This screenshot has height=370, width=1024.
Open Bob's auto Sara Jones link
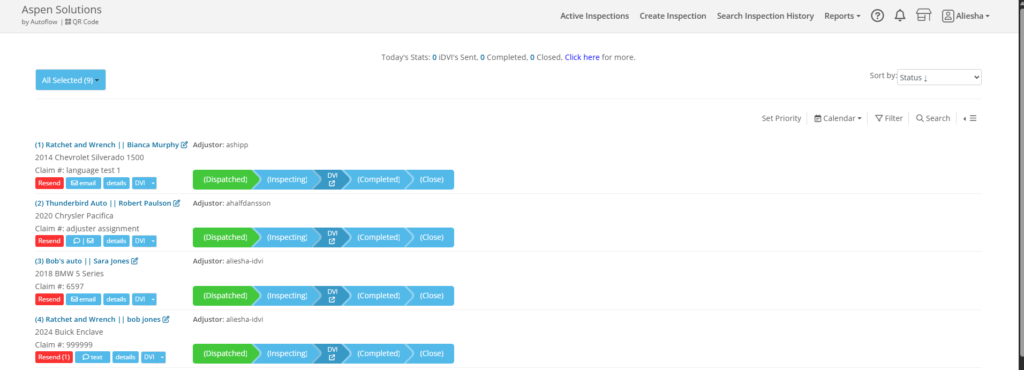click(82, 261)
